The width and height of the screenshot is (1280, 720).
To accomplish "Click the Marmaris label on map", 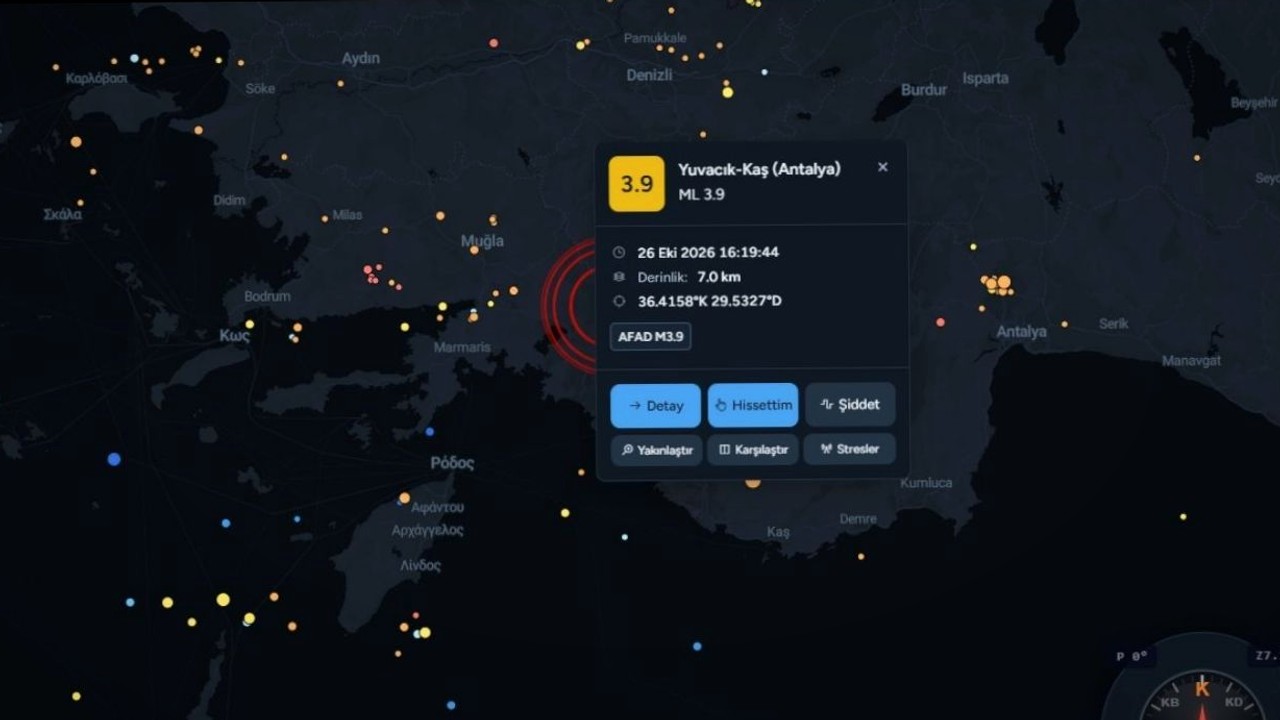I will [462, 347].
